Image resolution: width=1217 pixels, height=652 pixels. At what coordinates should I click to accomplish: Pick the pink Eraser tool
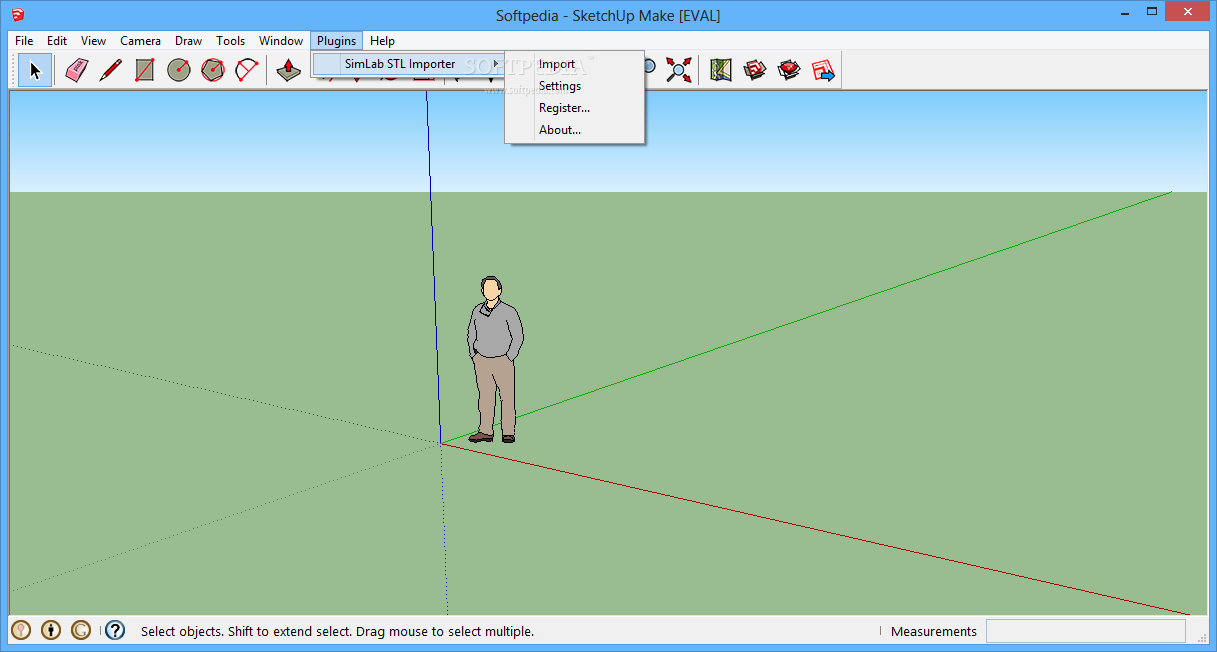(77, 70)
